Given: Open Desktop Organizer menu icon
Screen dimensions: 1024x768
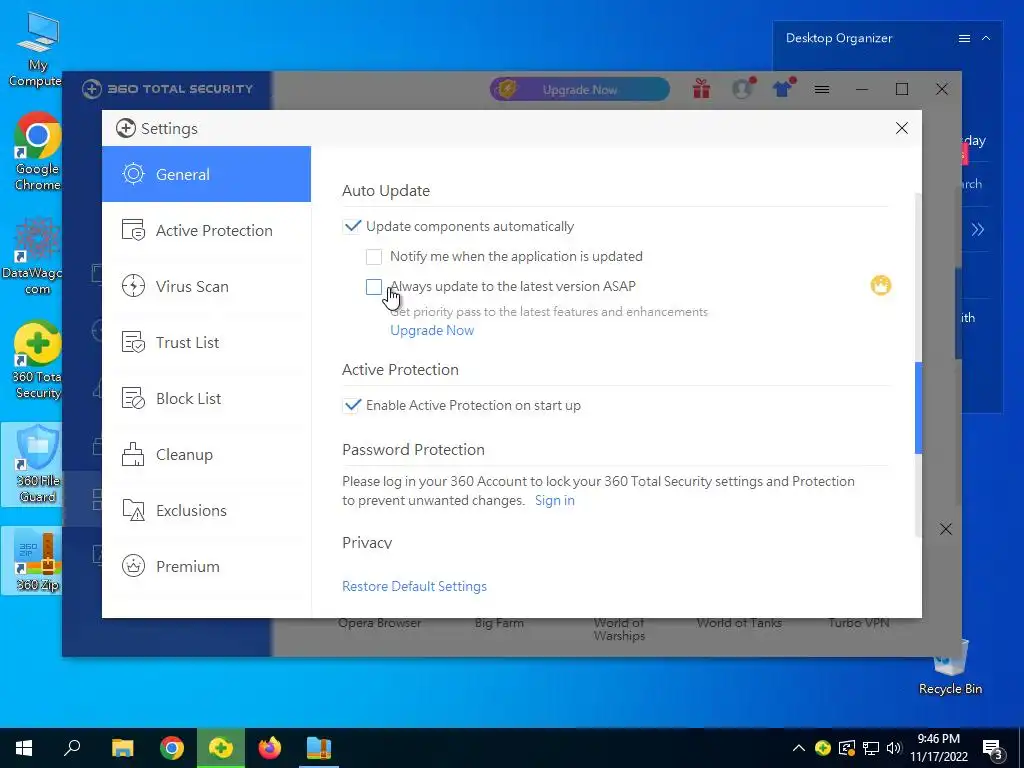Looking at the screenshot, I should 964,39.
